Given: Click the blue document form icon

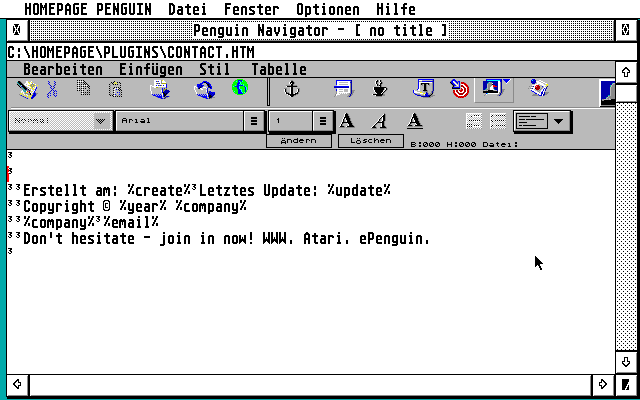Looking at the screenshot, I should pos(343,89).
